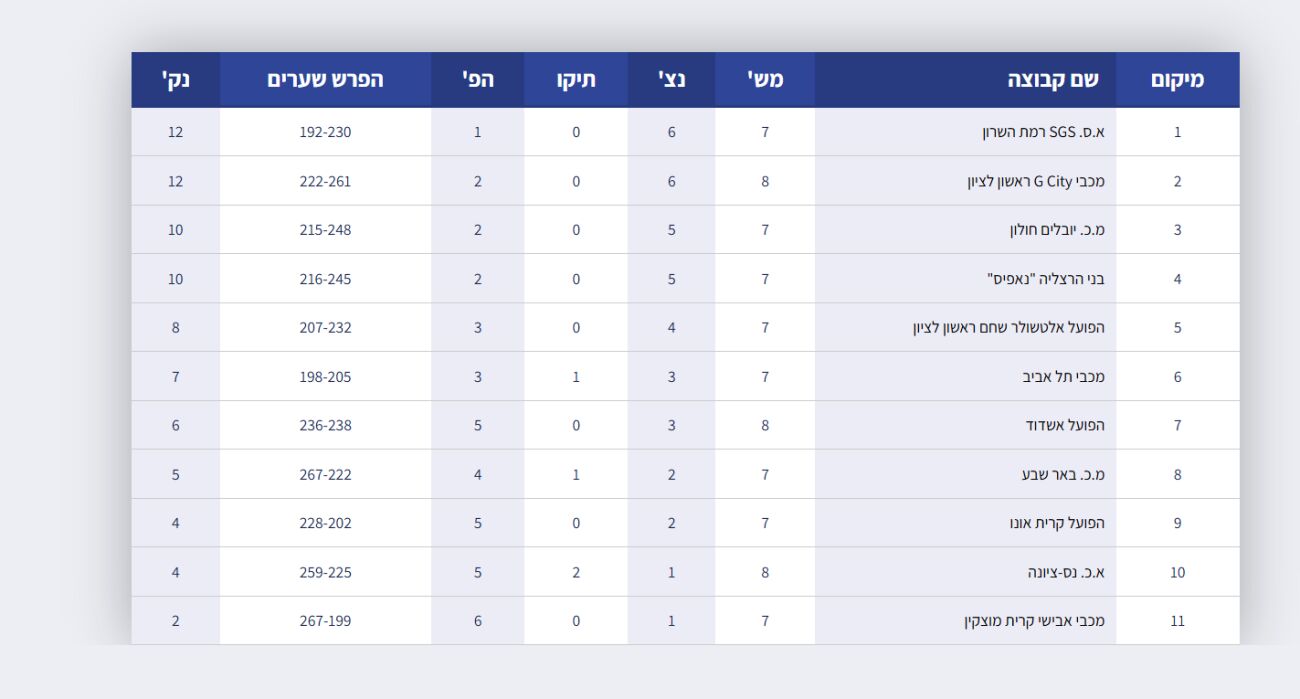Open team מכבי אבישי קרית מוצקין
Image resolution: width=1300 pixels, height=699 pixels.
(1034, 621)
